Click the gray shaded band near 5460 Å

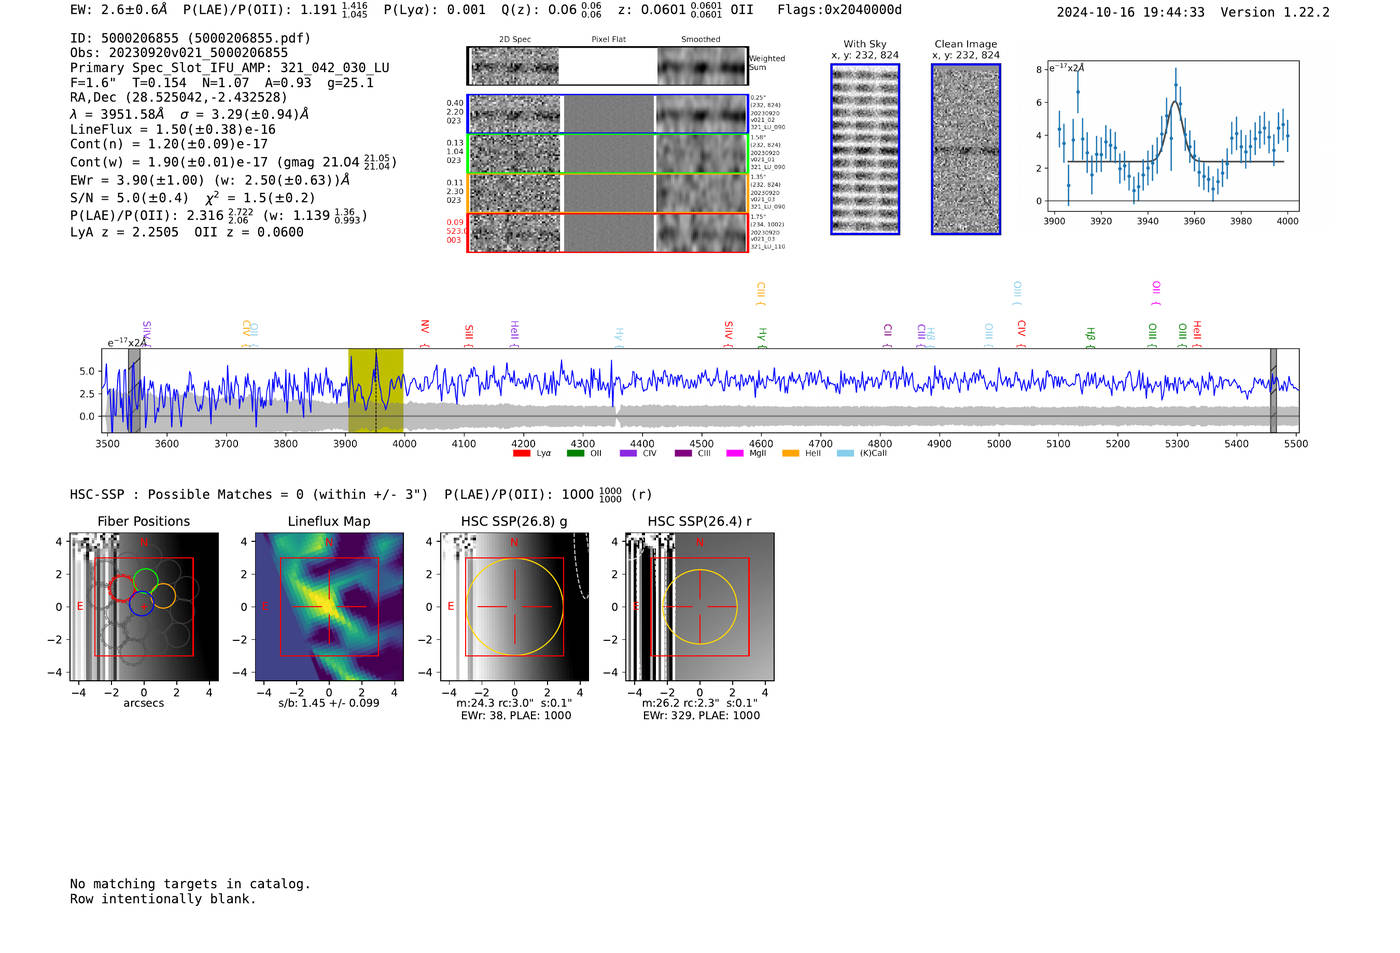click(x=1273, y=390)
